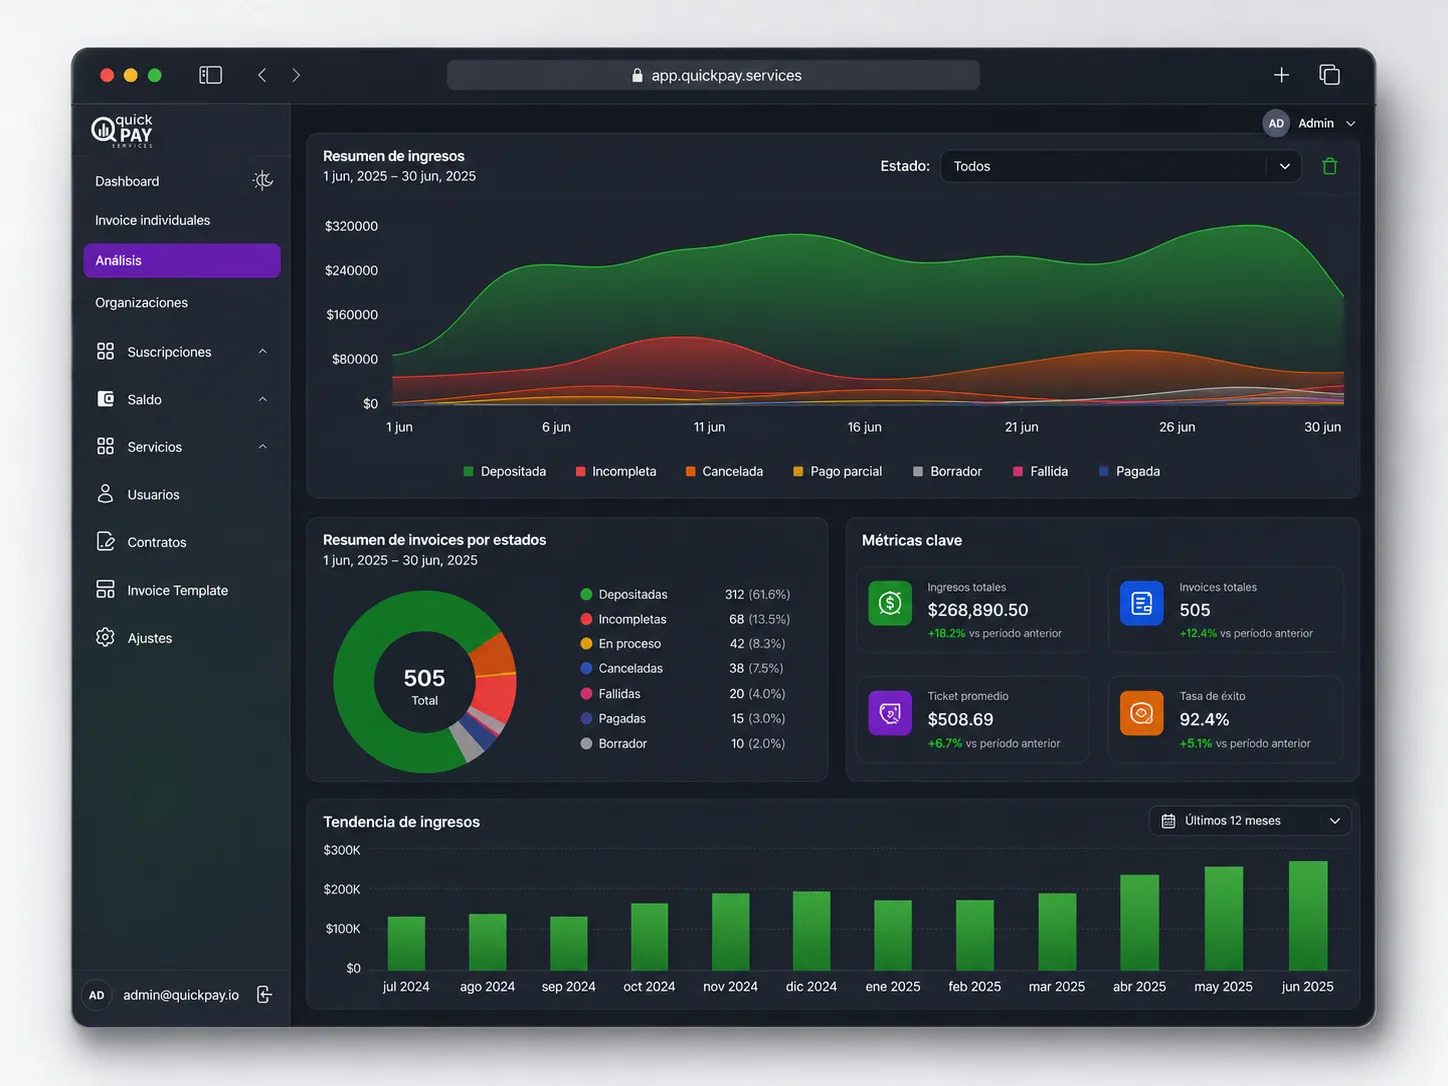Toggle Incompleta series in chart legend
This screenshot has width=1448, height=1086.
point(616,471)
